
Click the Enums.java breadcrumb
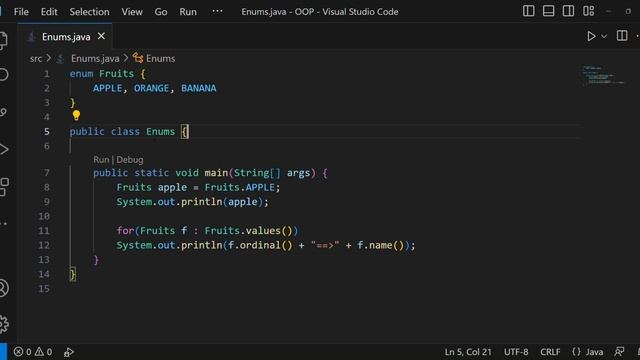pos(95,58)
